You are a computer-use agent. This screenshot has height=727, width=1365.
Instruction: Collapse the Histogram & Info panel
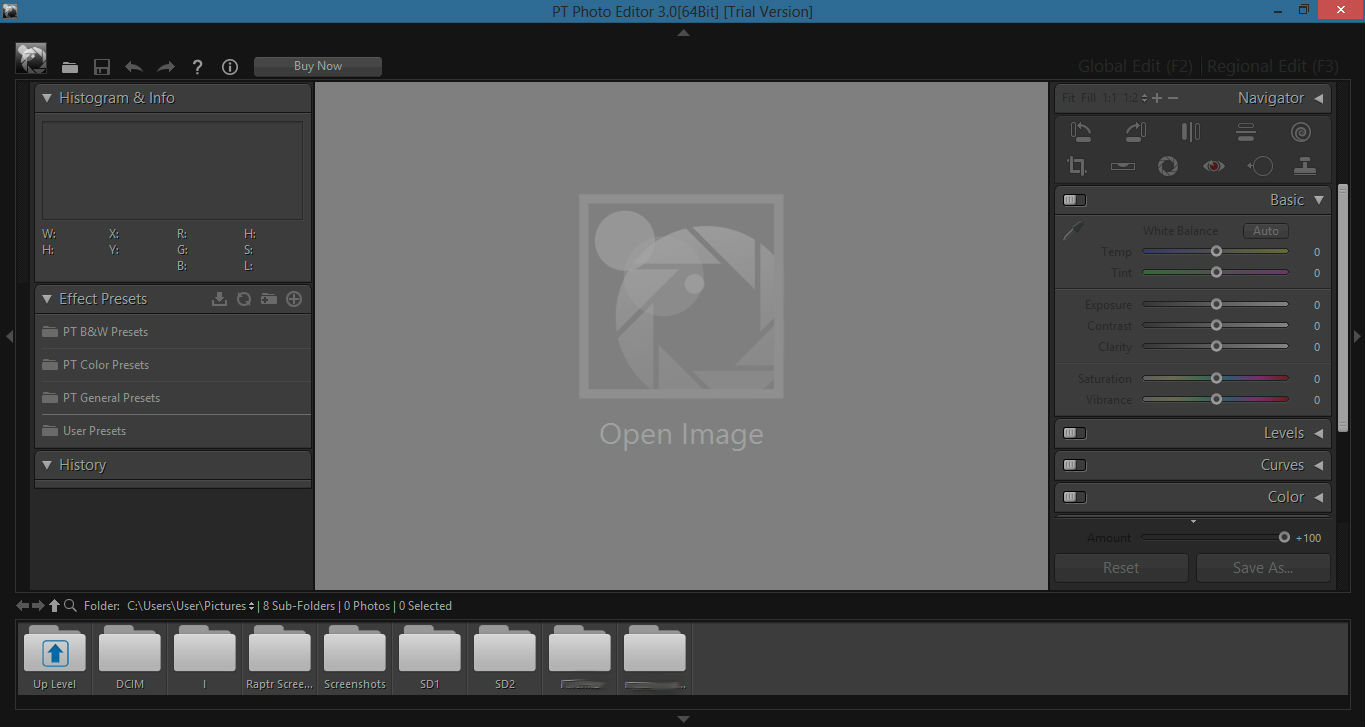click(46, 98)
